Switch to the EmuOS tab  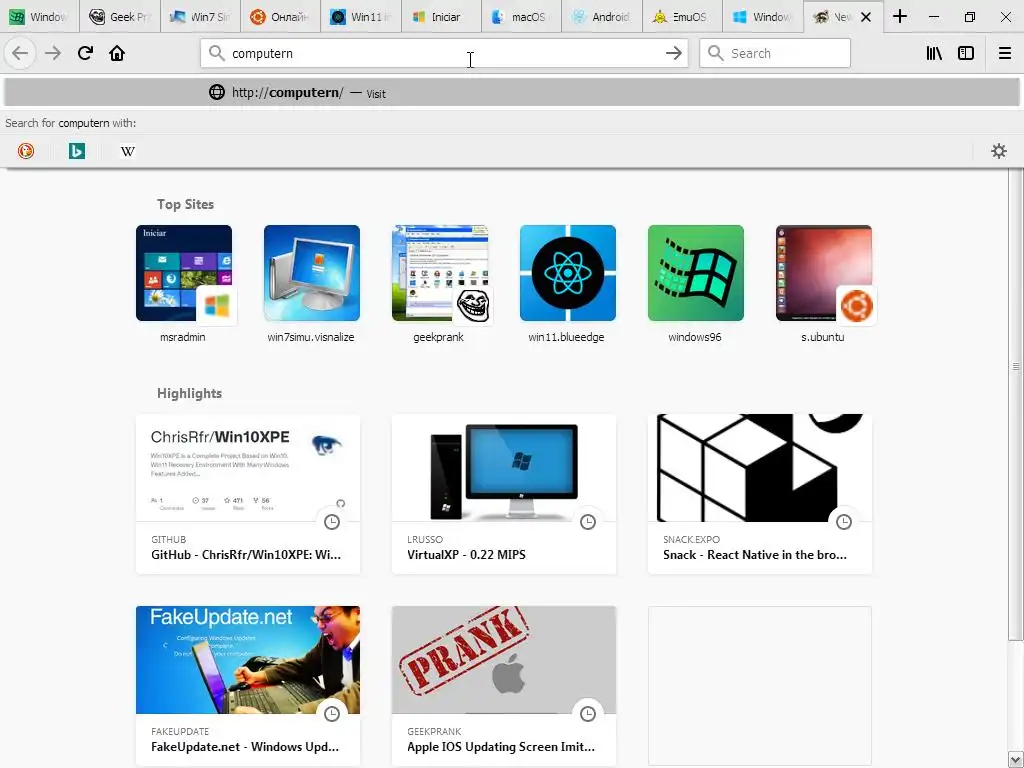click(682, 16)
